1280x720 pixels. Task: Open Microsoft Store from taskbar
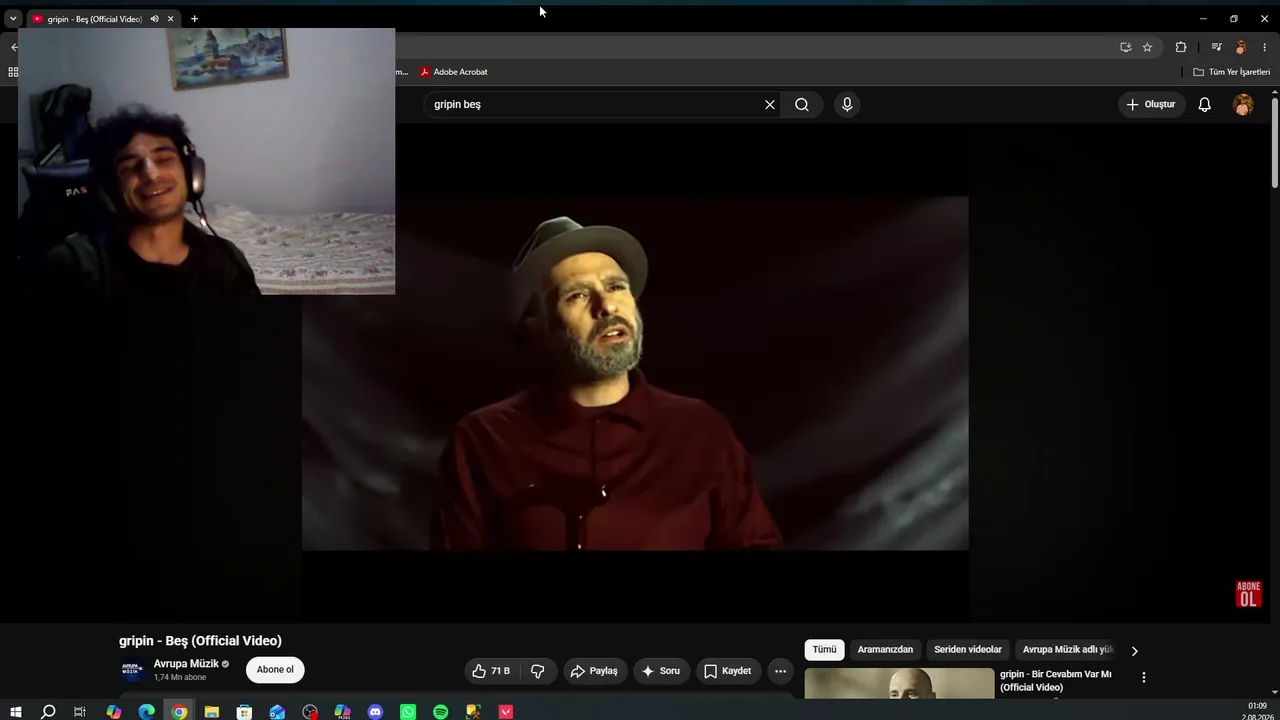pos(244,712)
